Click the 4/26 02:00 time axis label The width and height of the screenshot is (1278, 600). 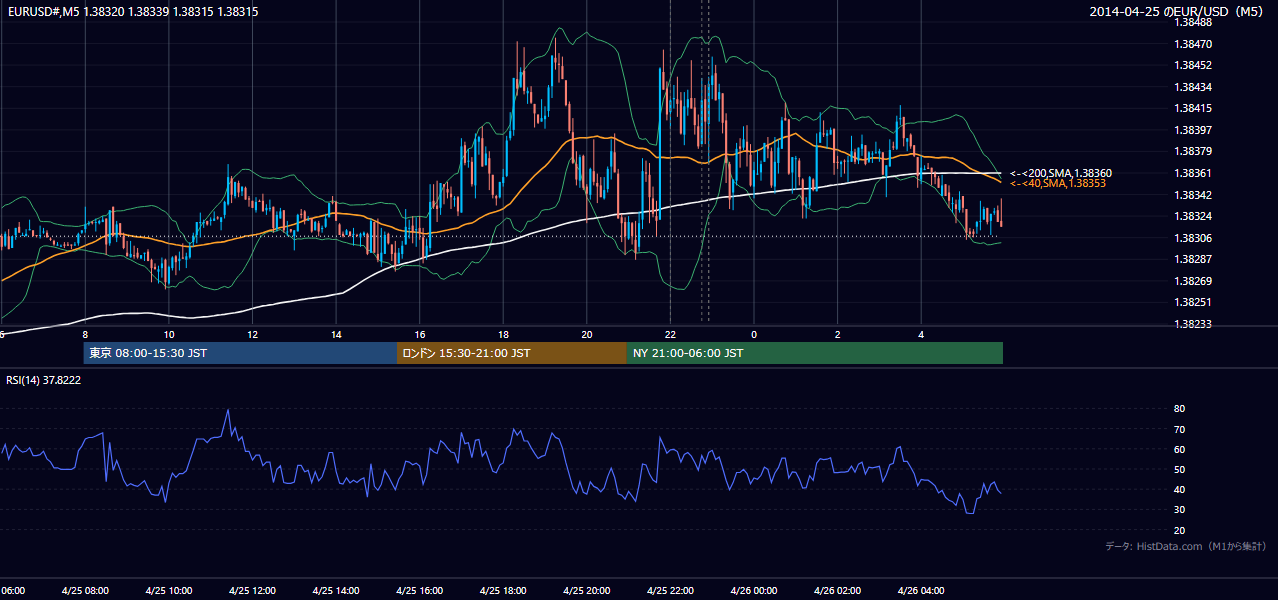tap(838, 591)
